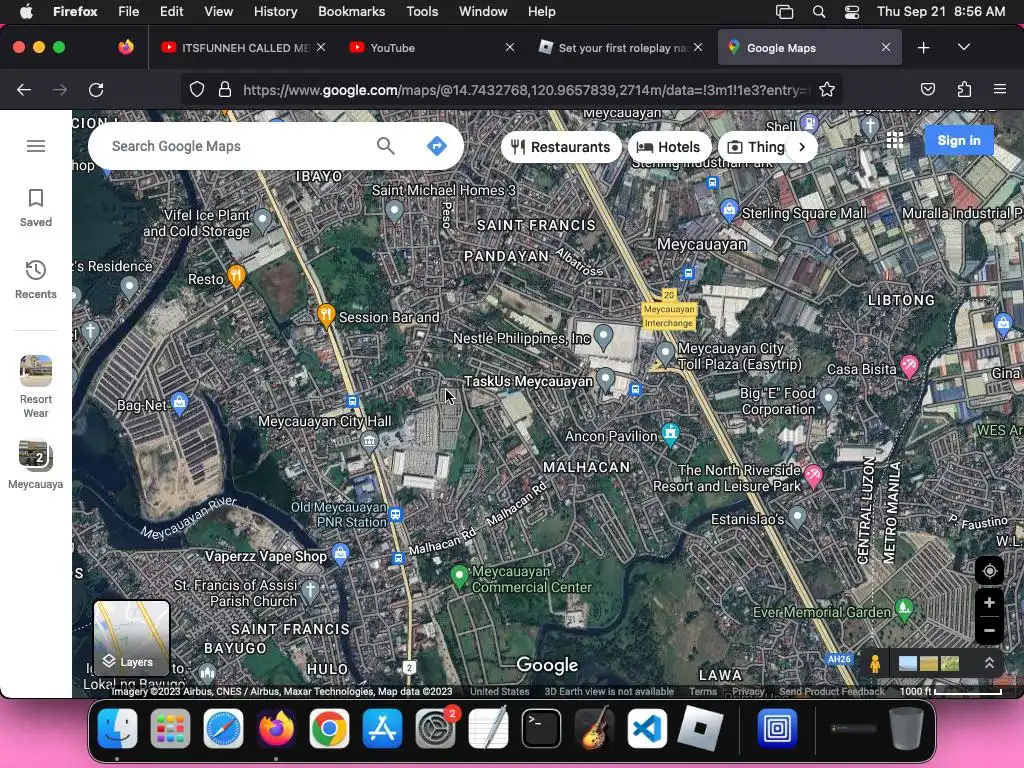
Task: Go back to previous page
Action: coord(24,89)
